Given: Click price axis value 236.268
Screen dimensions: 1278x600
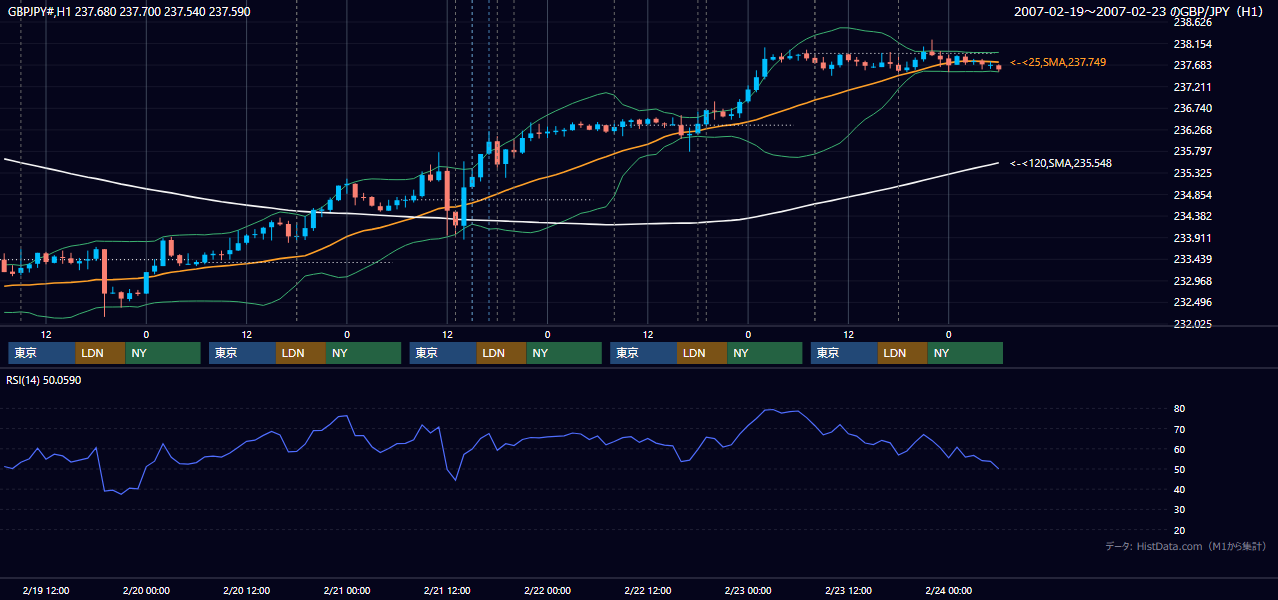Looking at the screenshot, I should click(x=1193, y=130).
